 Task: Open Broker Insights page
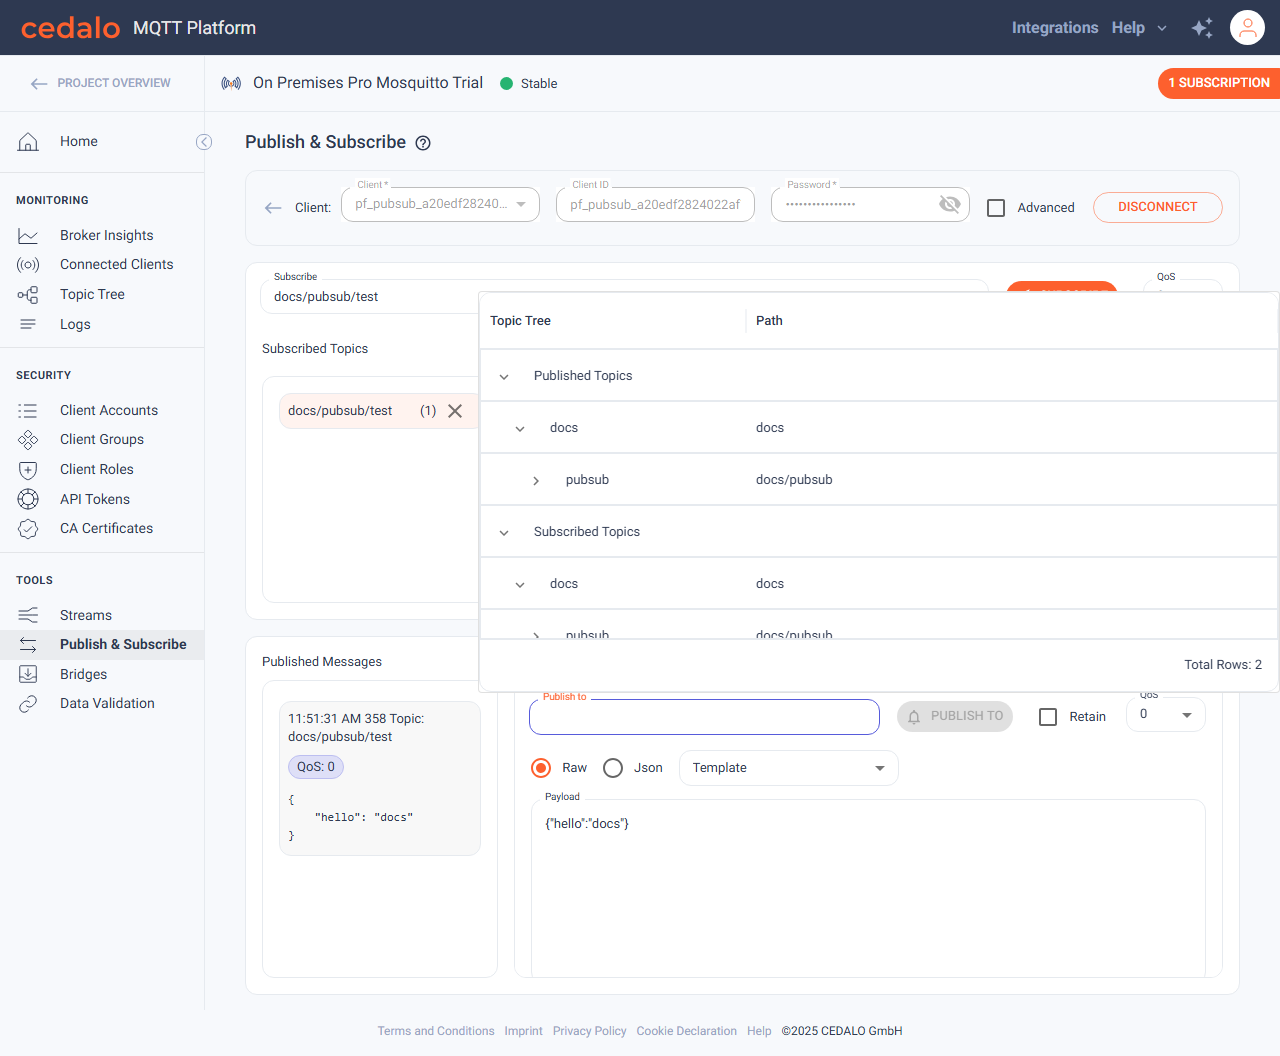click(107, 236)
